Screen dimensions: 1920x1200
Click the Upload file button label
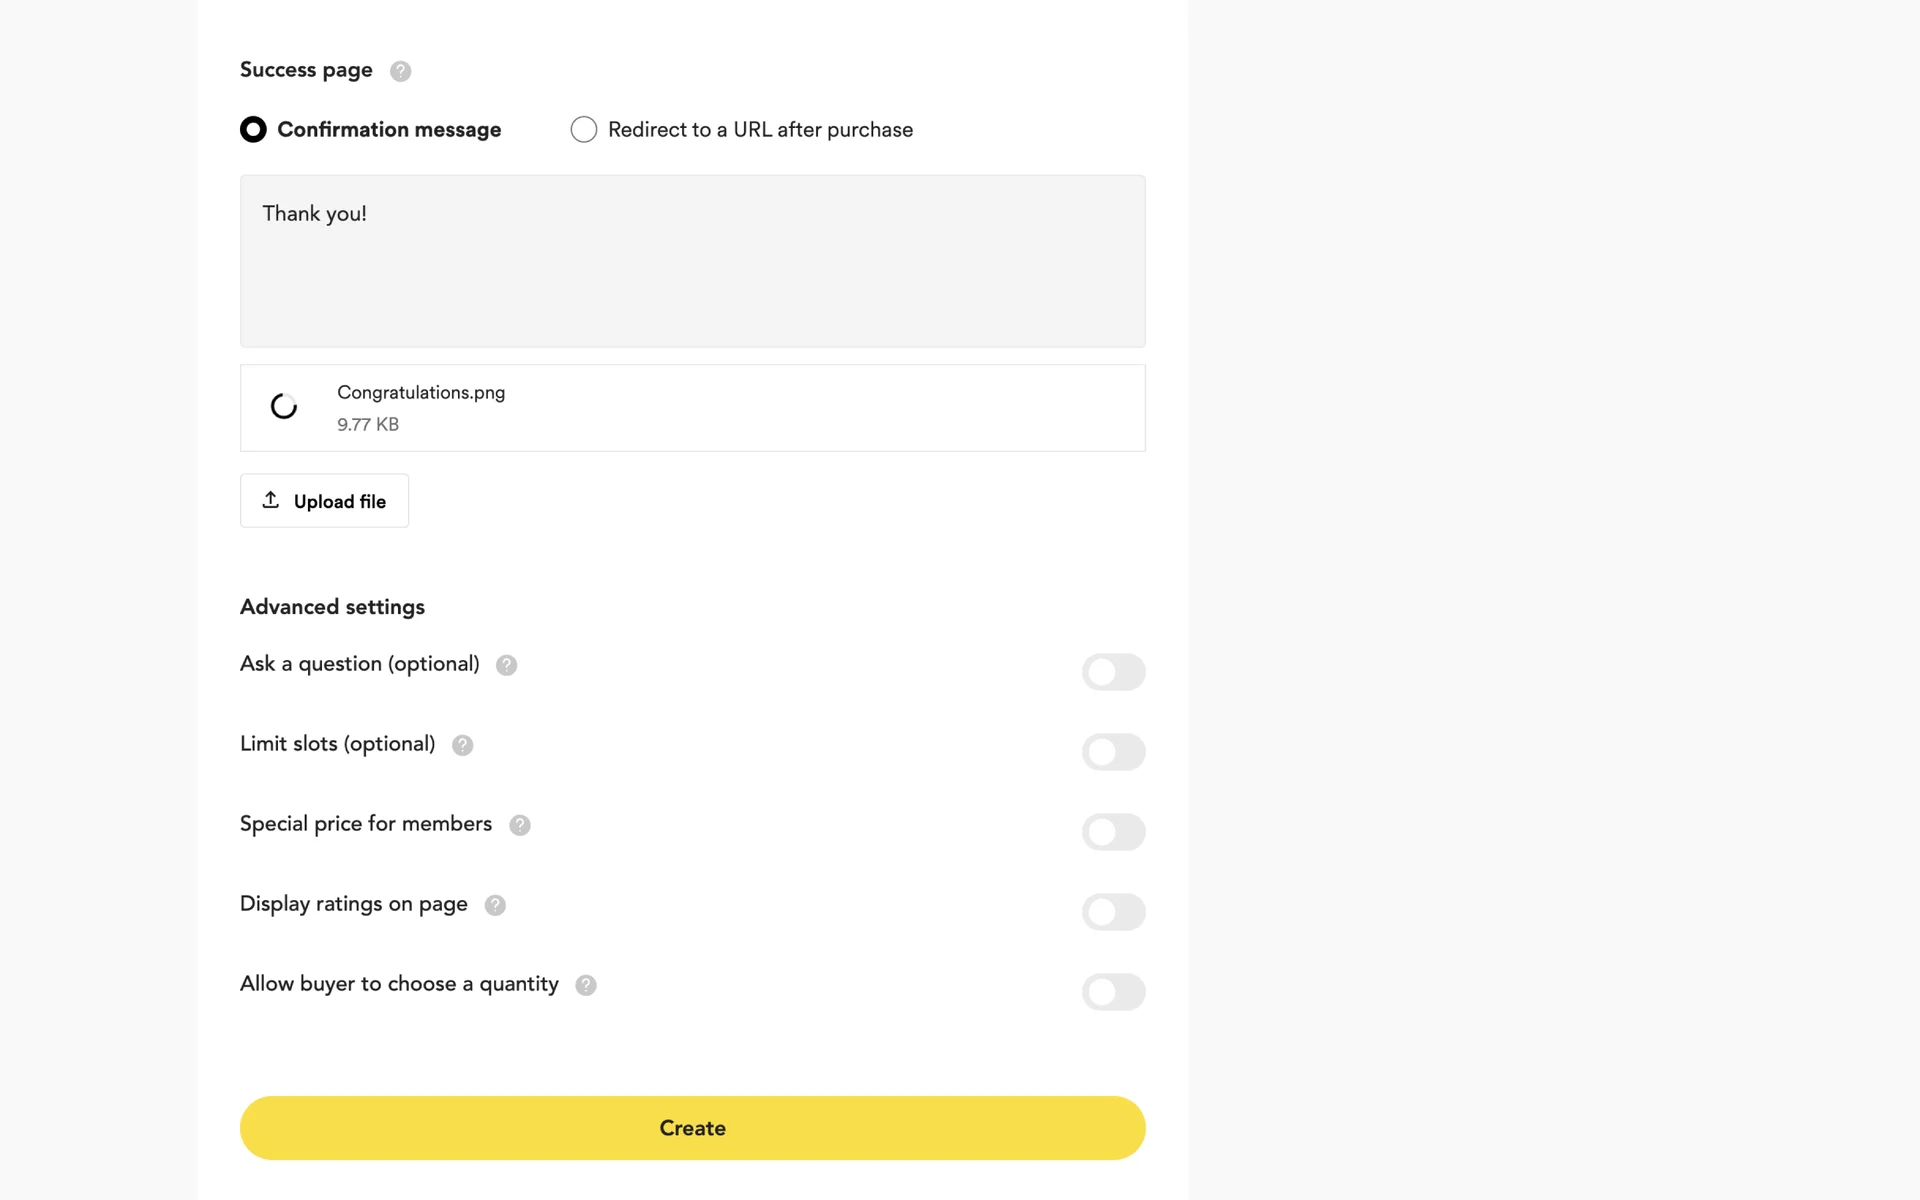pos(340,501)
